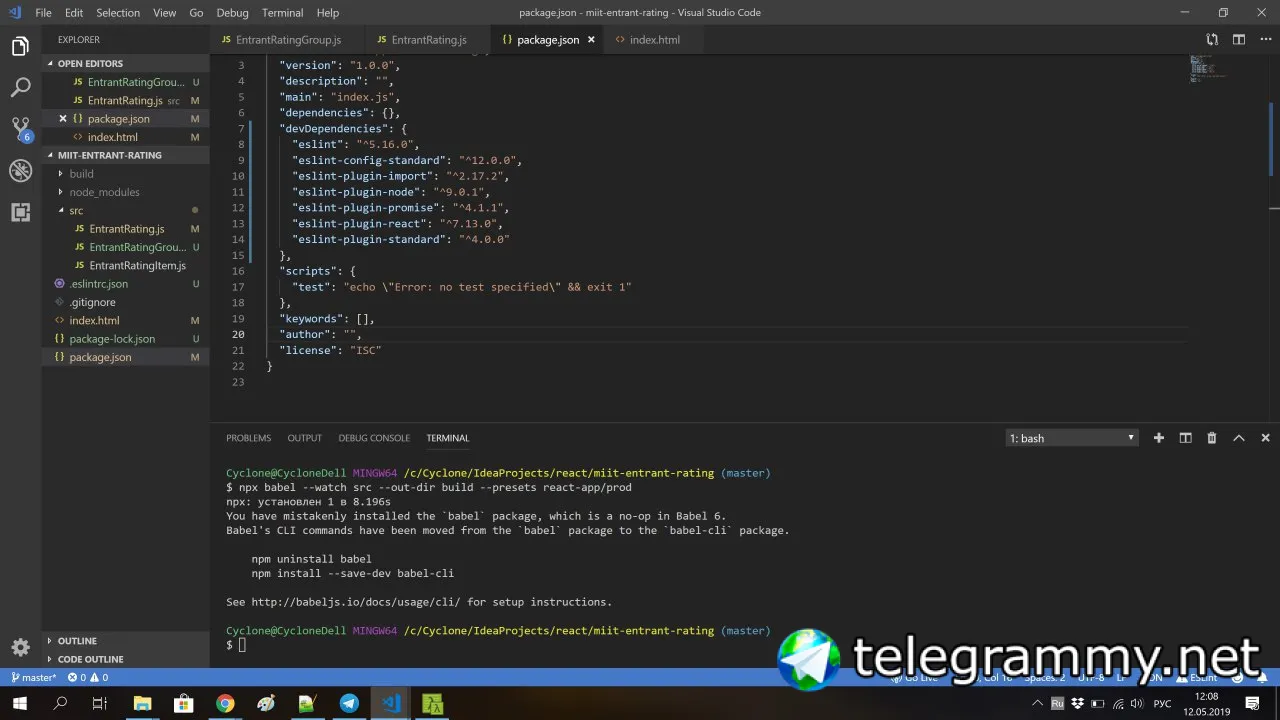The image size is (1280, 720).
Task: Open Task View on taskbar
Action: point(99,704)
